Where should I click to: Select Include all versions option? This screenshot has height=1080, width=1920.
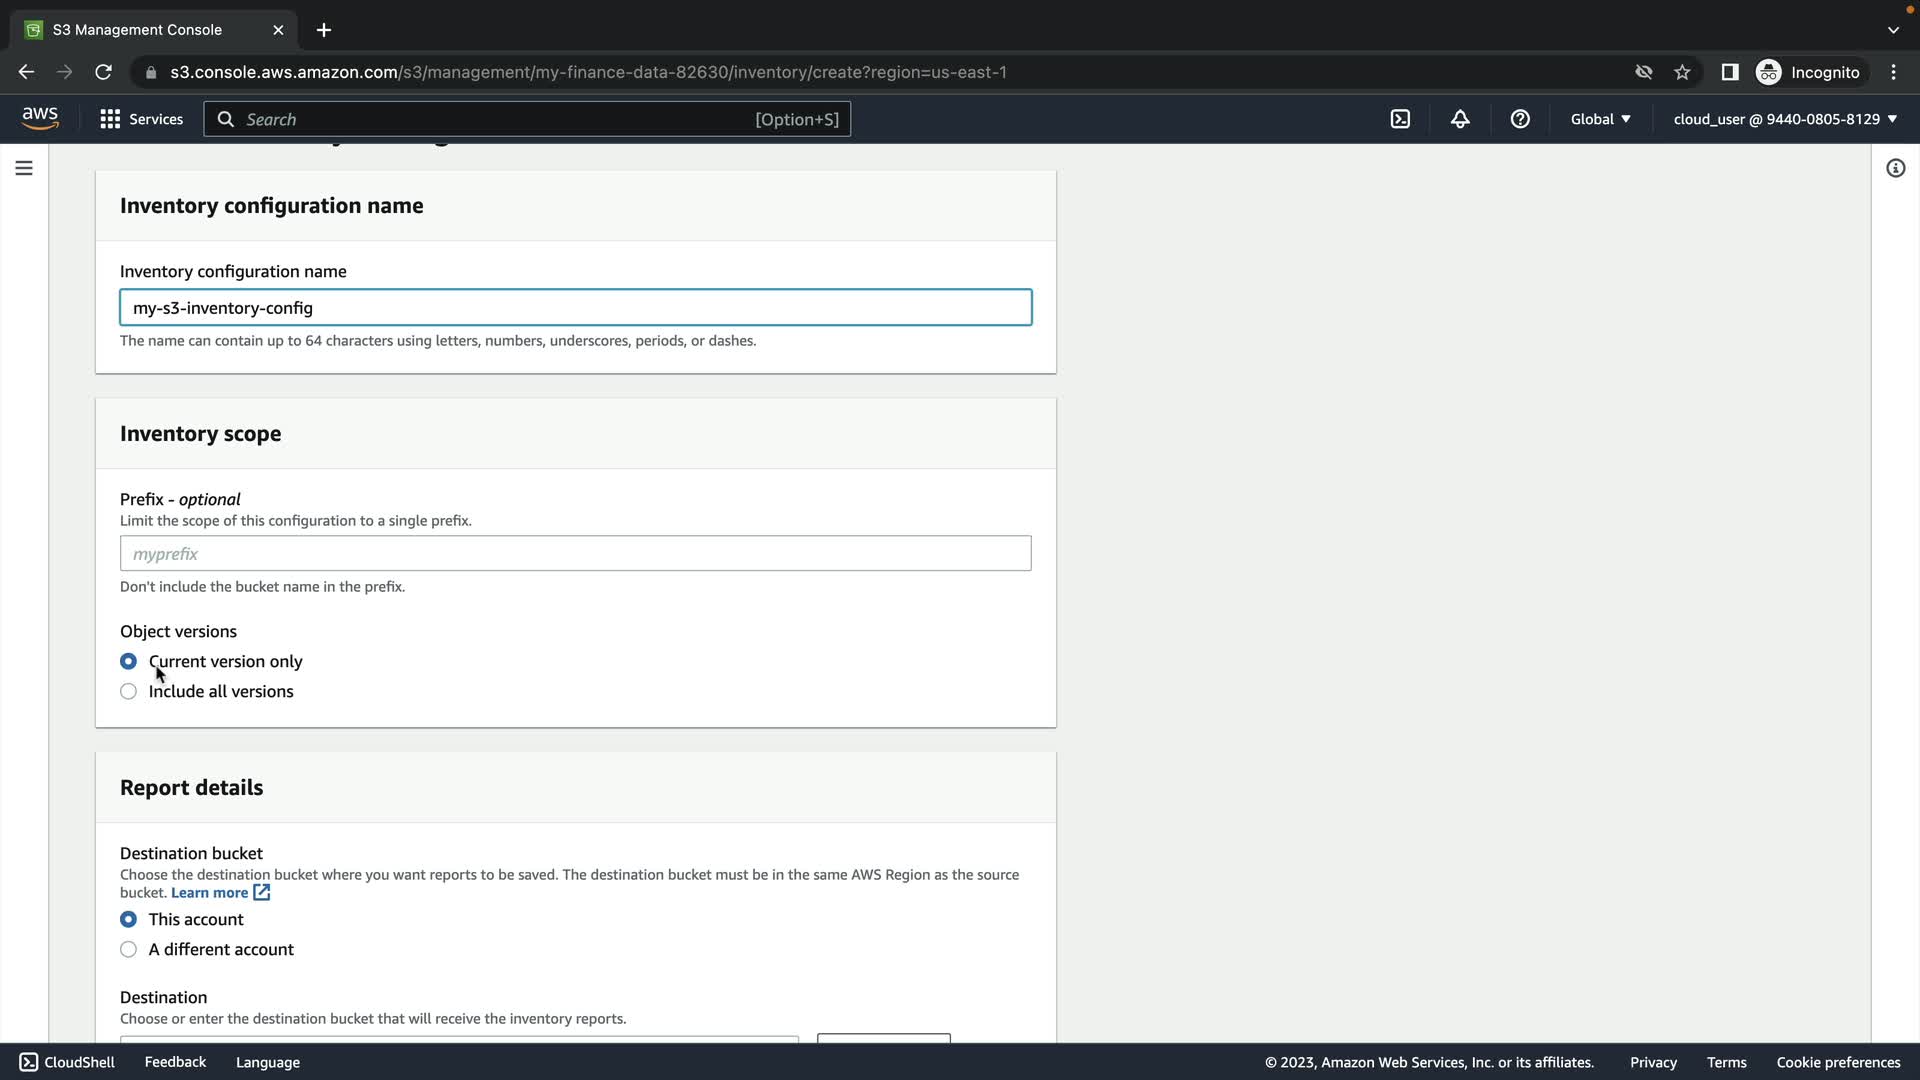pos(129,692)
